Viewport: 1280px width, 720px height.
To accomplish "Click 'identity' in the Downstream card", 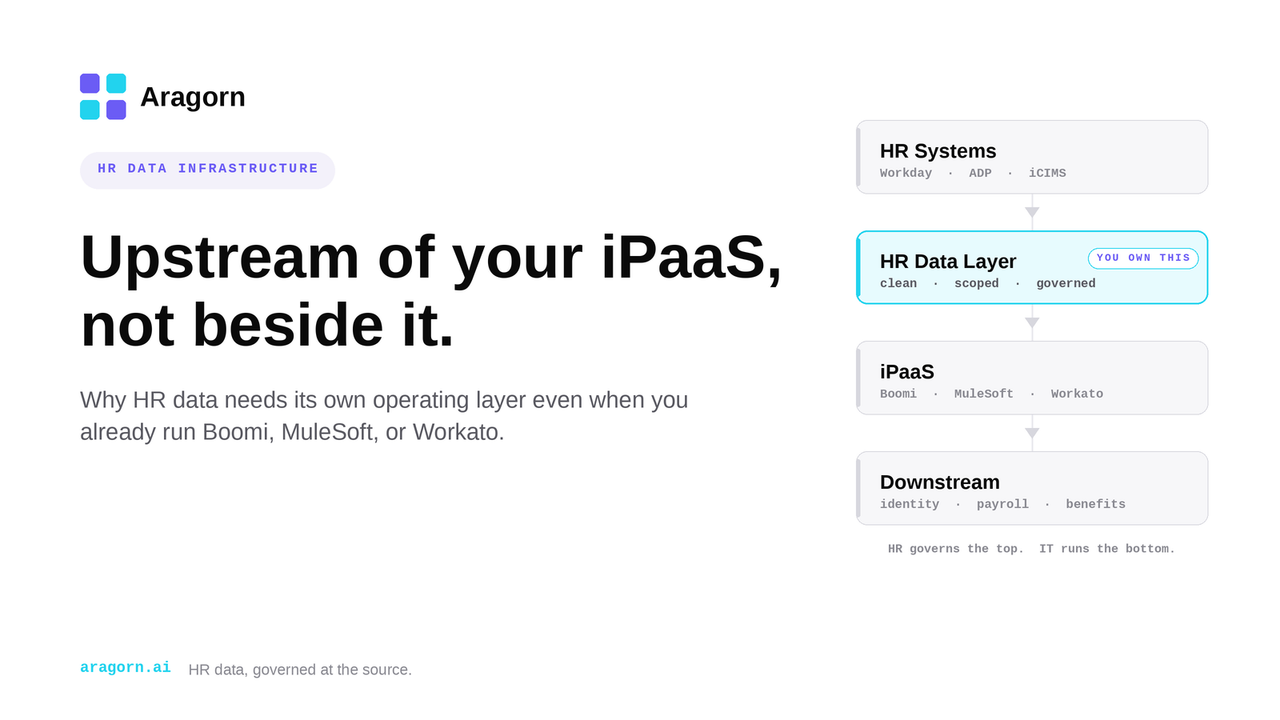I will (x=910, y=505).
